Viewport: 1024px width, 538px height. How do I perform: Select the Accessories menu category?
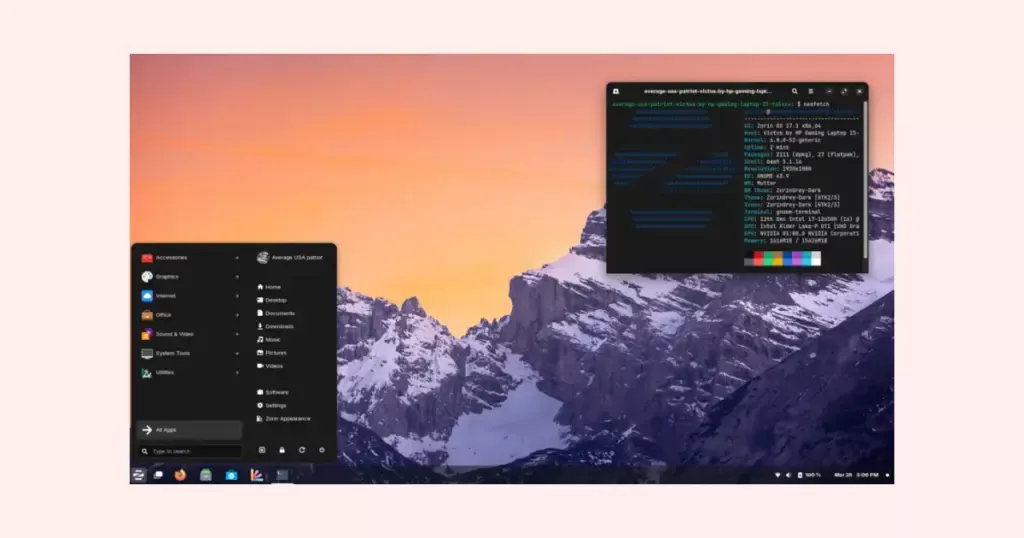[189, 258]
